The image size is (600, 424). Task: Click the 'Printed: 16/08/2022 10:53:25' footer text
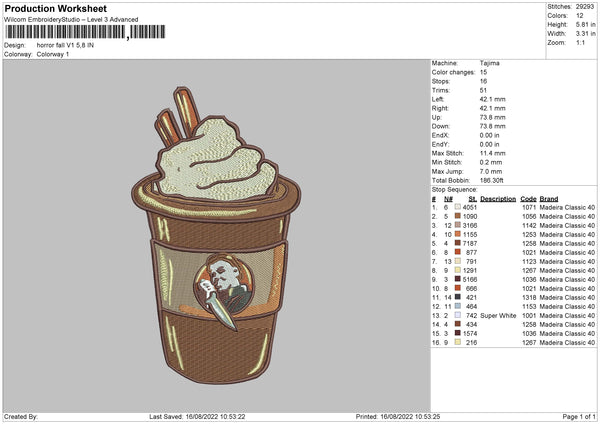(x=398, y=416)
